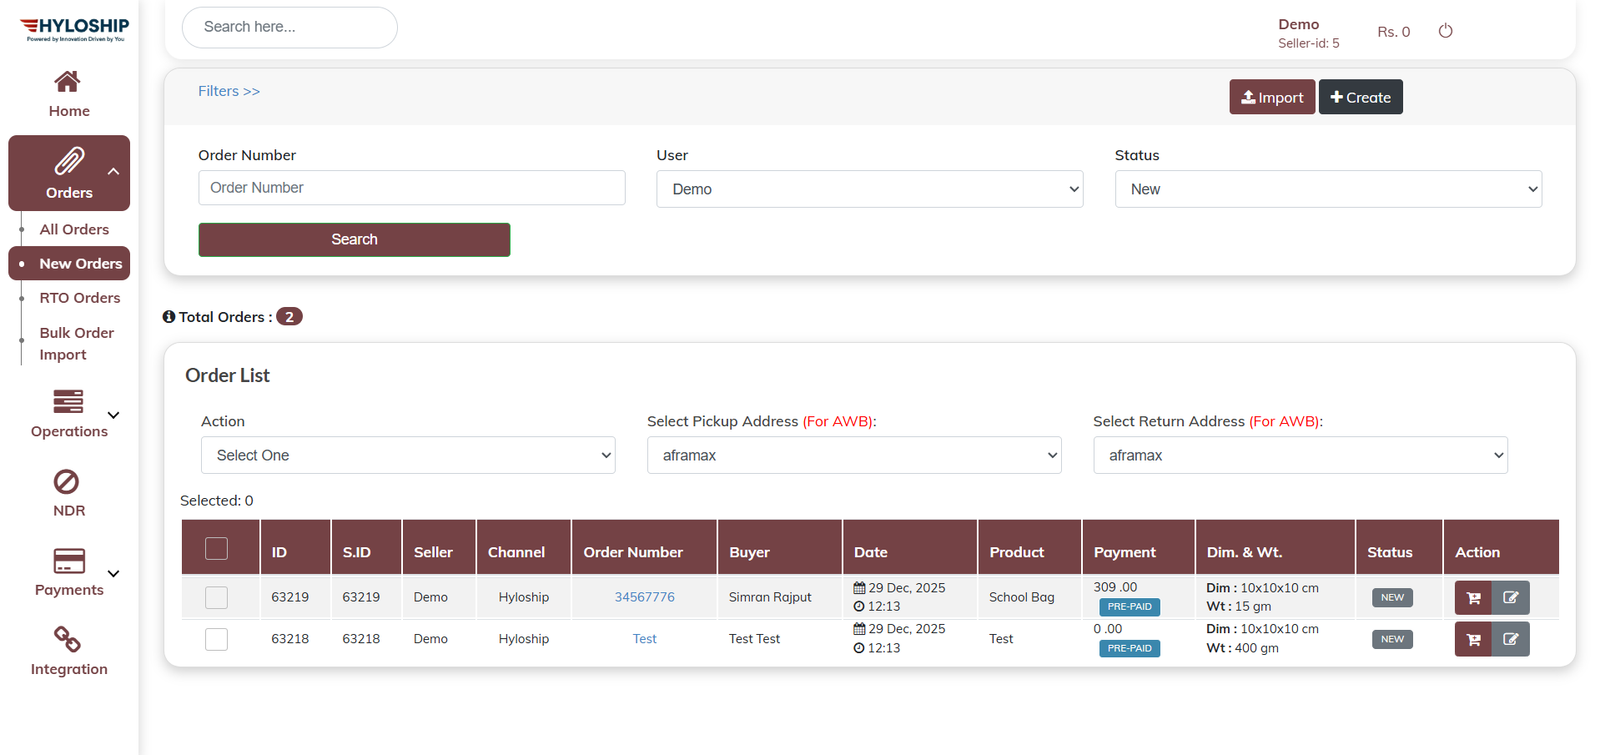The image size is (1600, 755).
Task: Click the NDR prohibited-circle icon
Action: tap(66, 482)
